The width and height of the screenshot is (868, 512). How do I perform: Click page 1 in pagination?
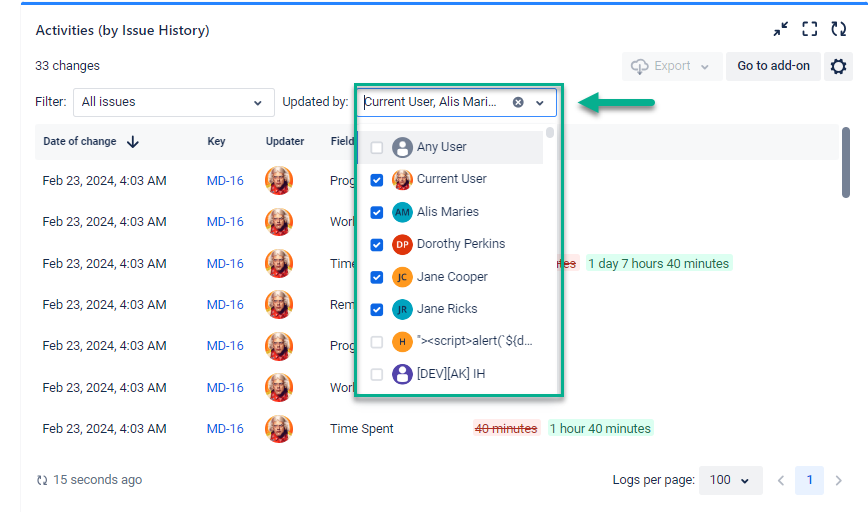[810, 480]
